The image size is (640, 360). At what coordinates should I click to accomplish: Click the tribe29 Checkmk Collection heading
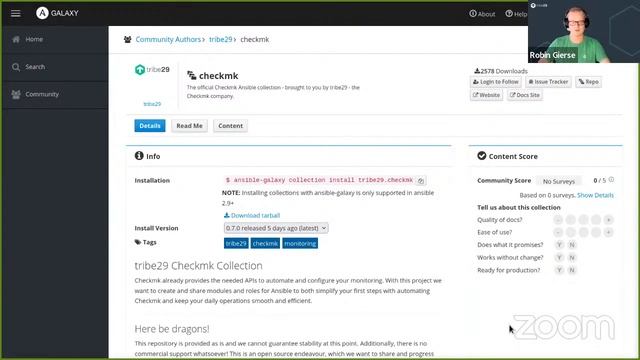coord(198,266)
